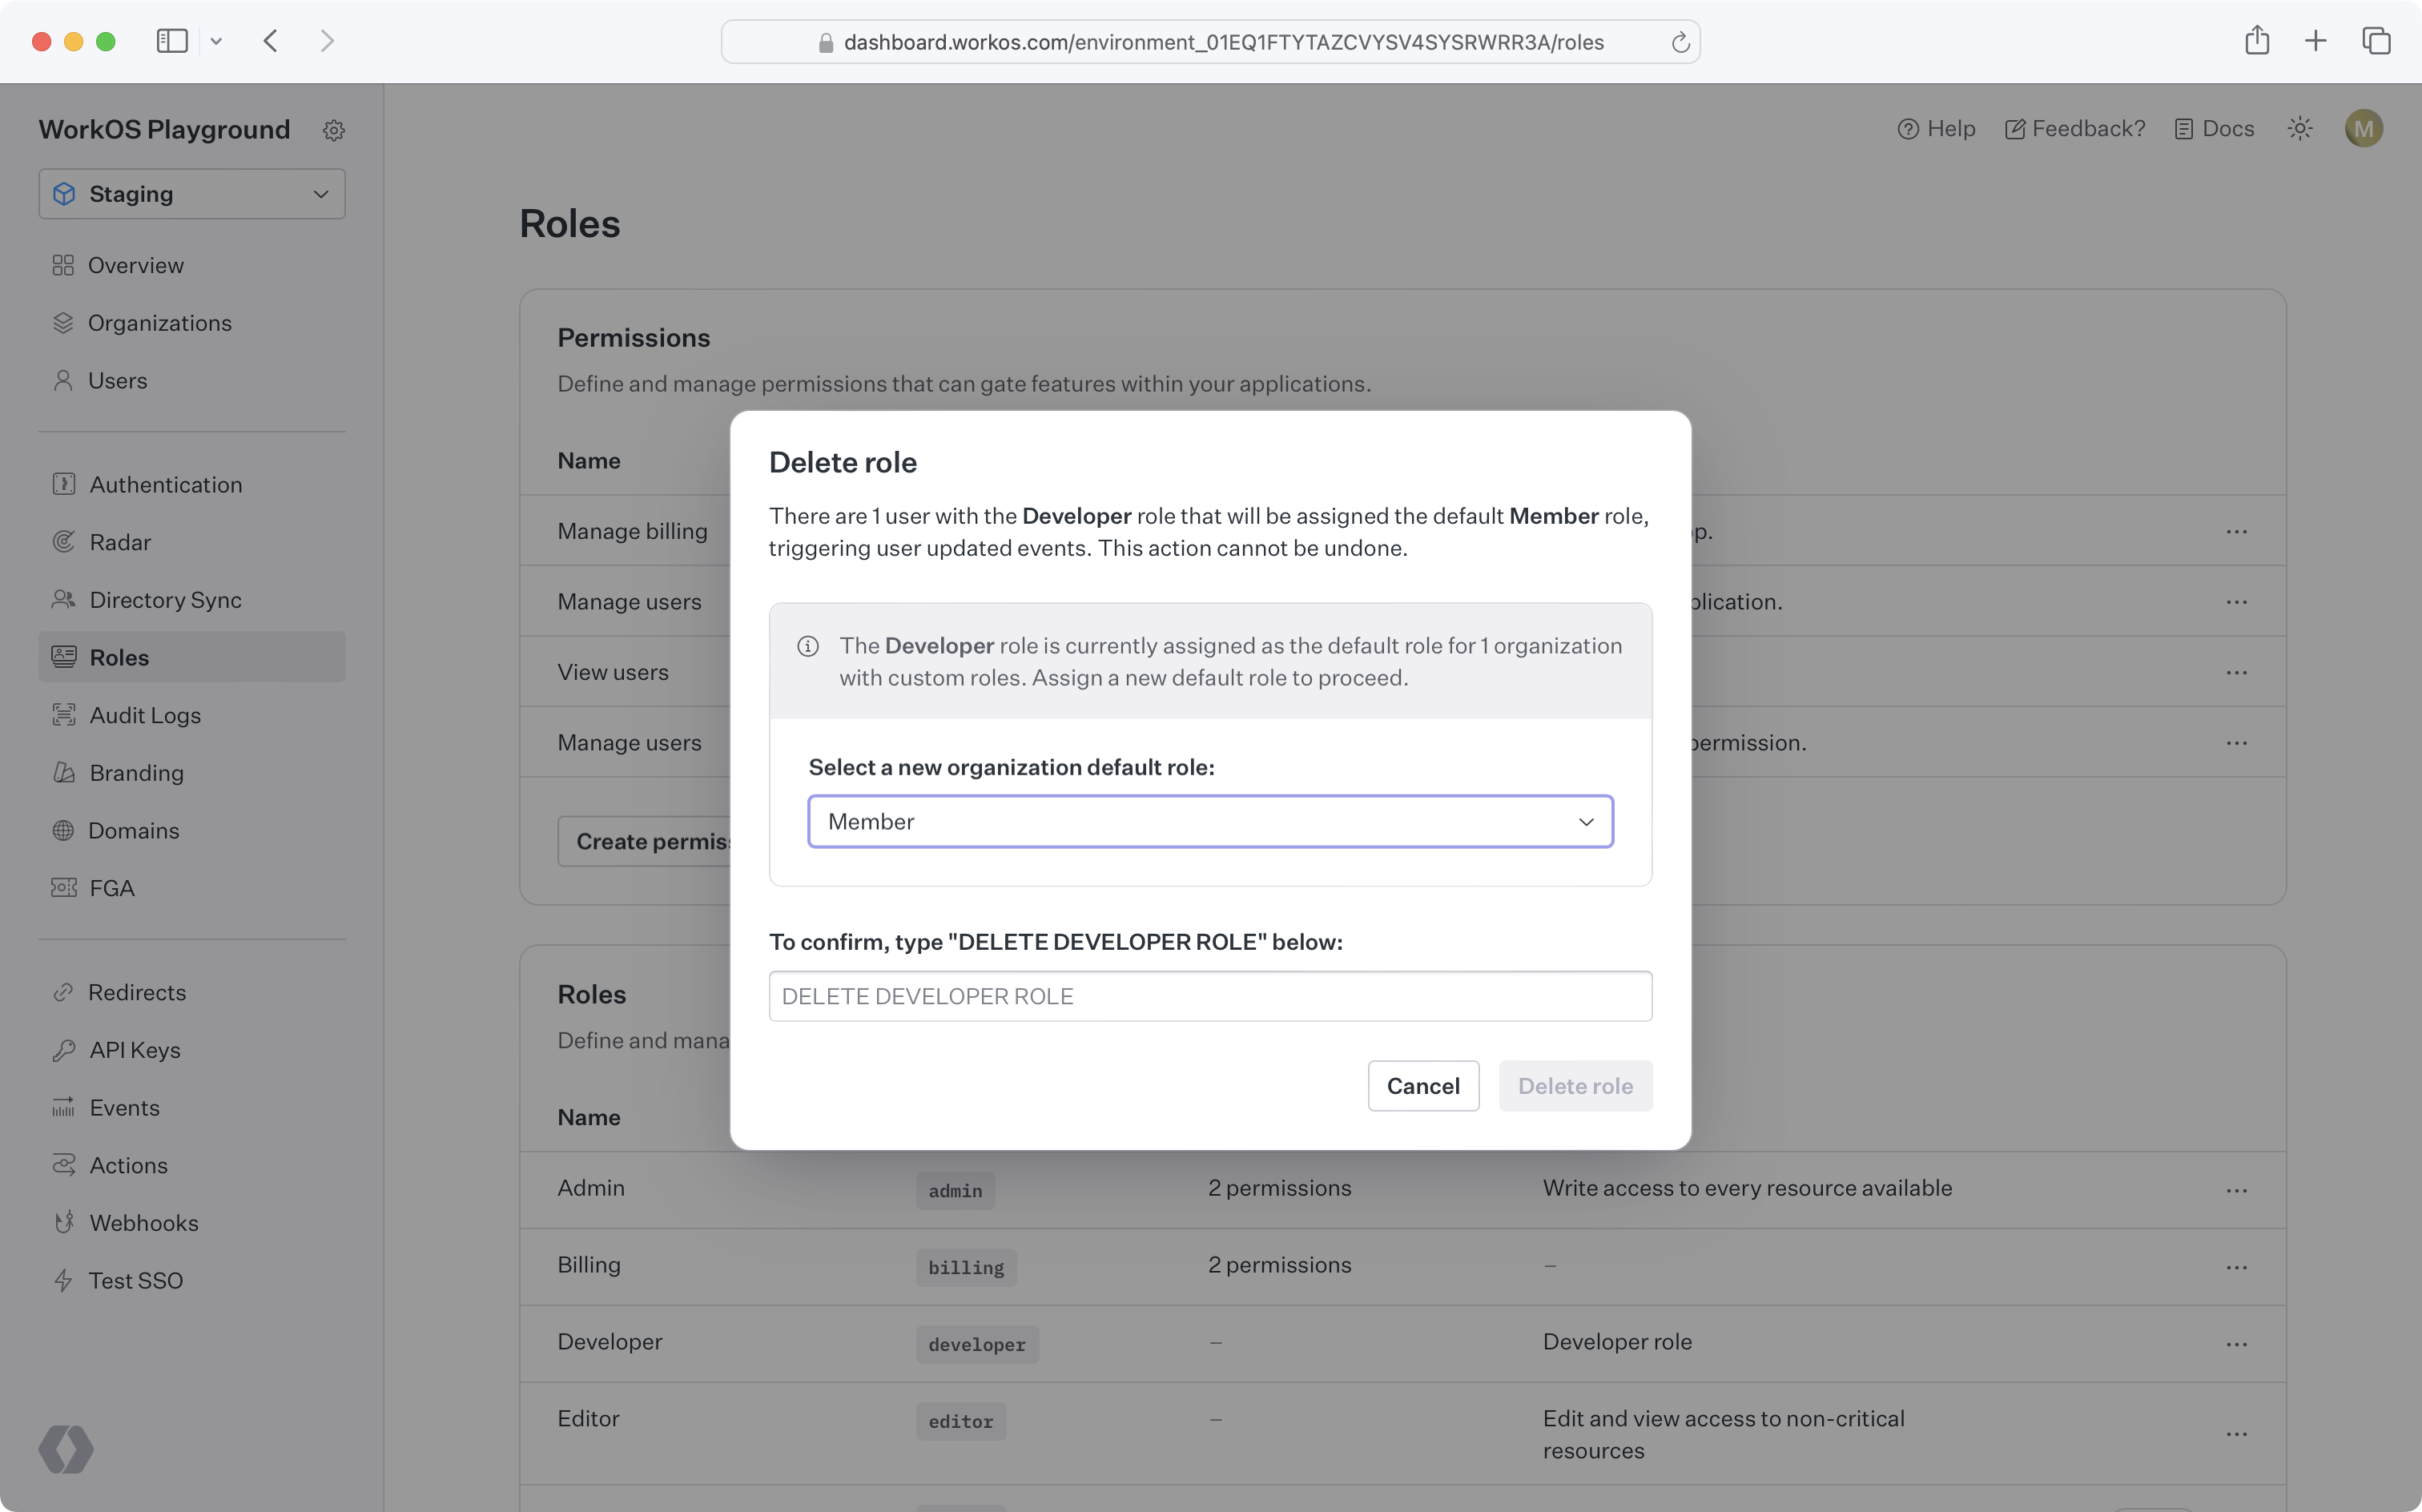Click the Radar sidebar icon
2422x1512 pixels.
(64, 542)
